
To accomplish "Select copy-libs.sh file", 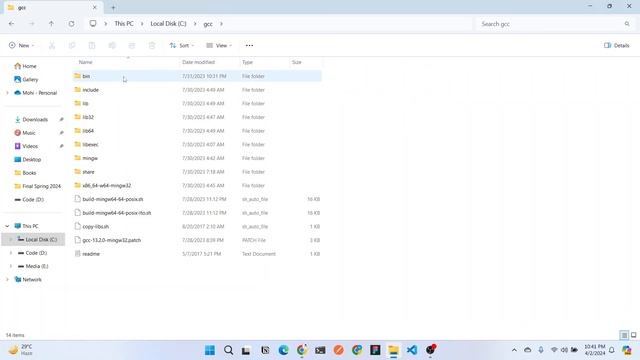I will click(197, 227).
